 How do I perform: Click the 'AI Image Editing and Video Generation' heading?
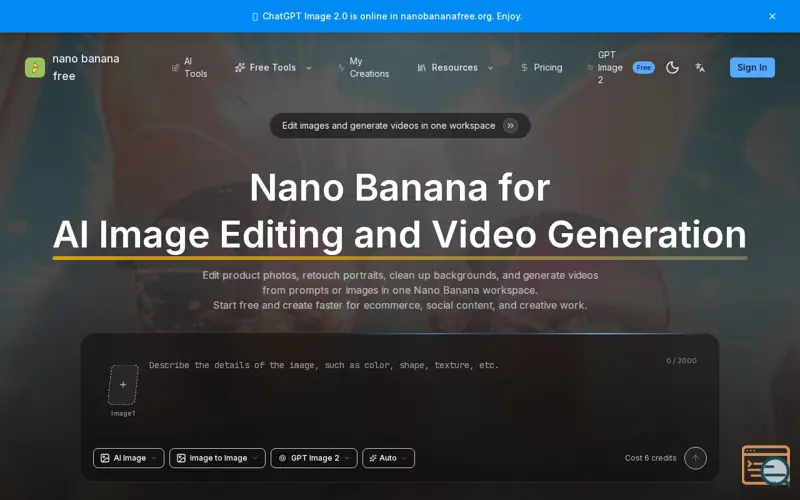[x=399, y=235]
